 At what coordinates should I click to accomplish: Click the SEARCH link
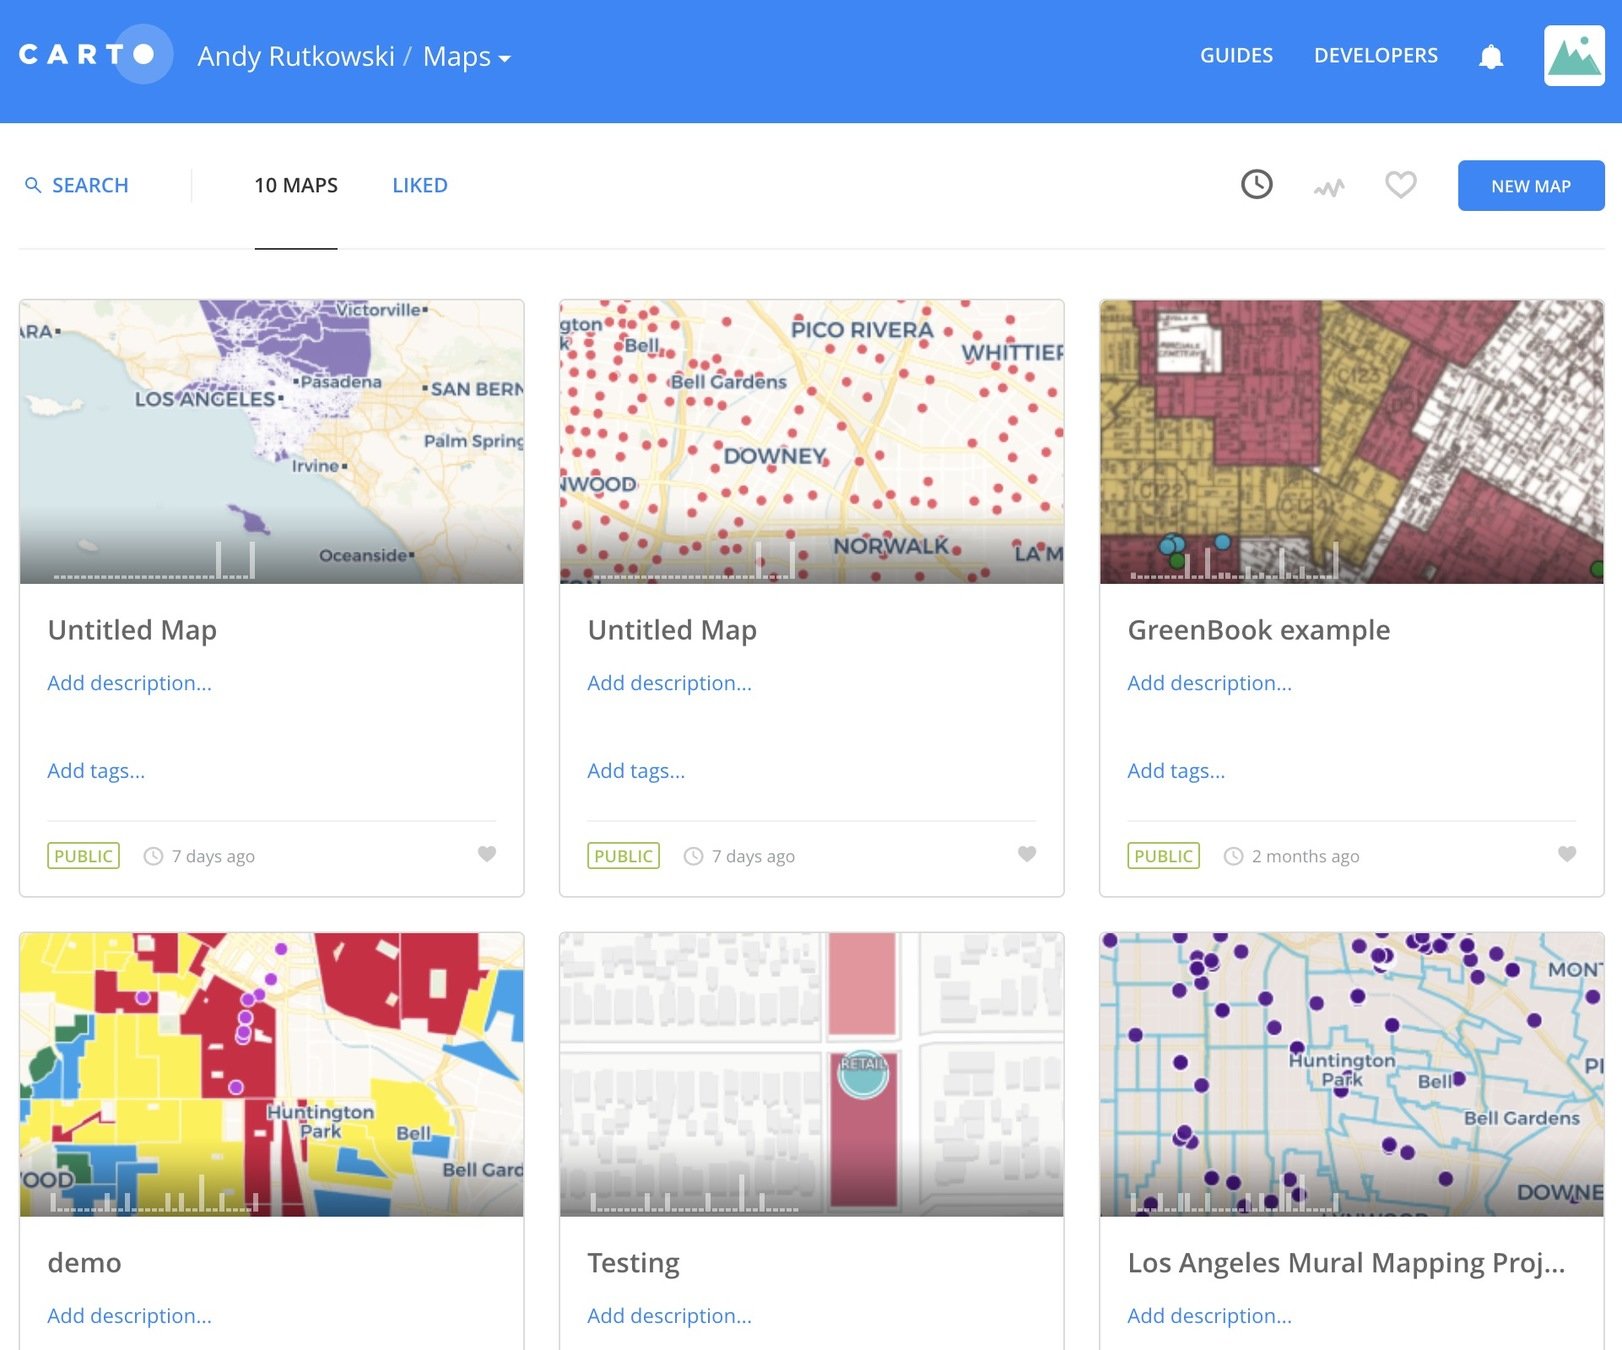pyautogui.click(x=90, y=185)
